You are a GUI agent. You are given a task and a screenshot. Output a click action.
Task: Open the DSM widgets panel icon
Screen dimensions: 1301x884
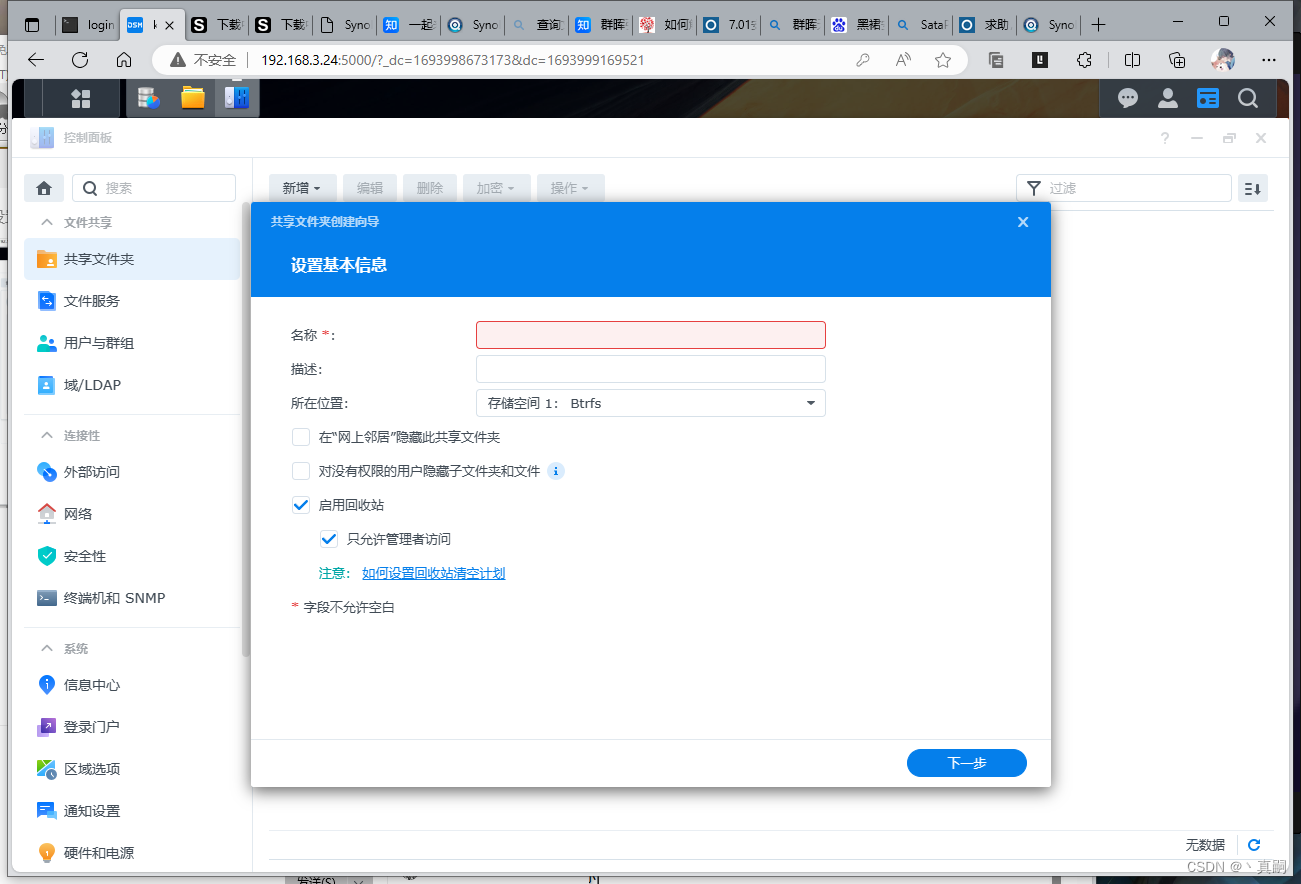tap(1208, 98)
